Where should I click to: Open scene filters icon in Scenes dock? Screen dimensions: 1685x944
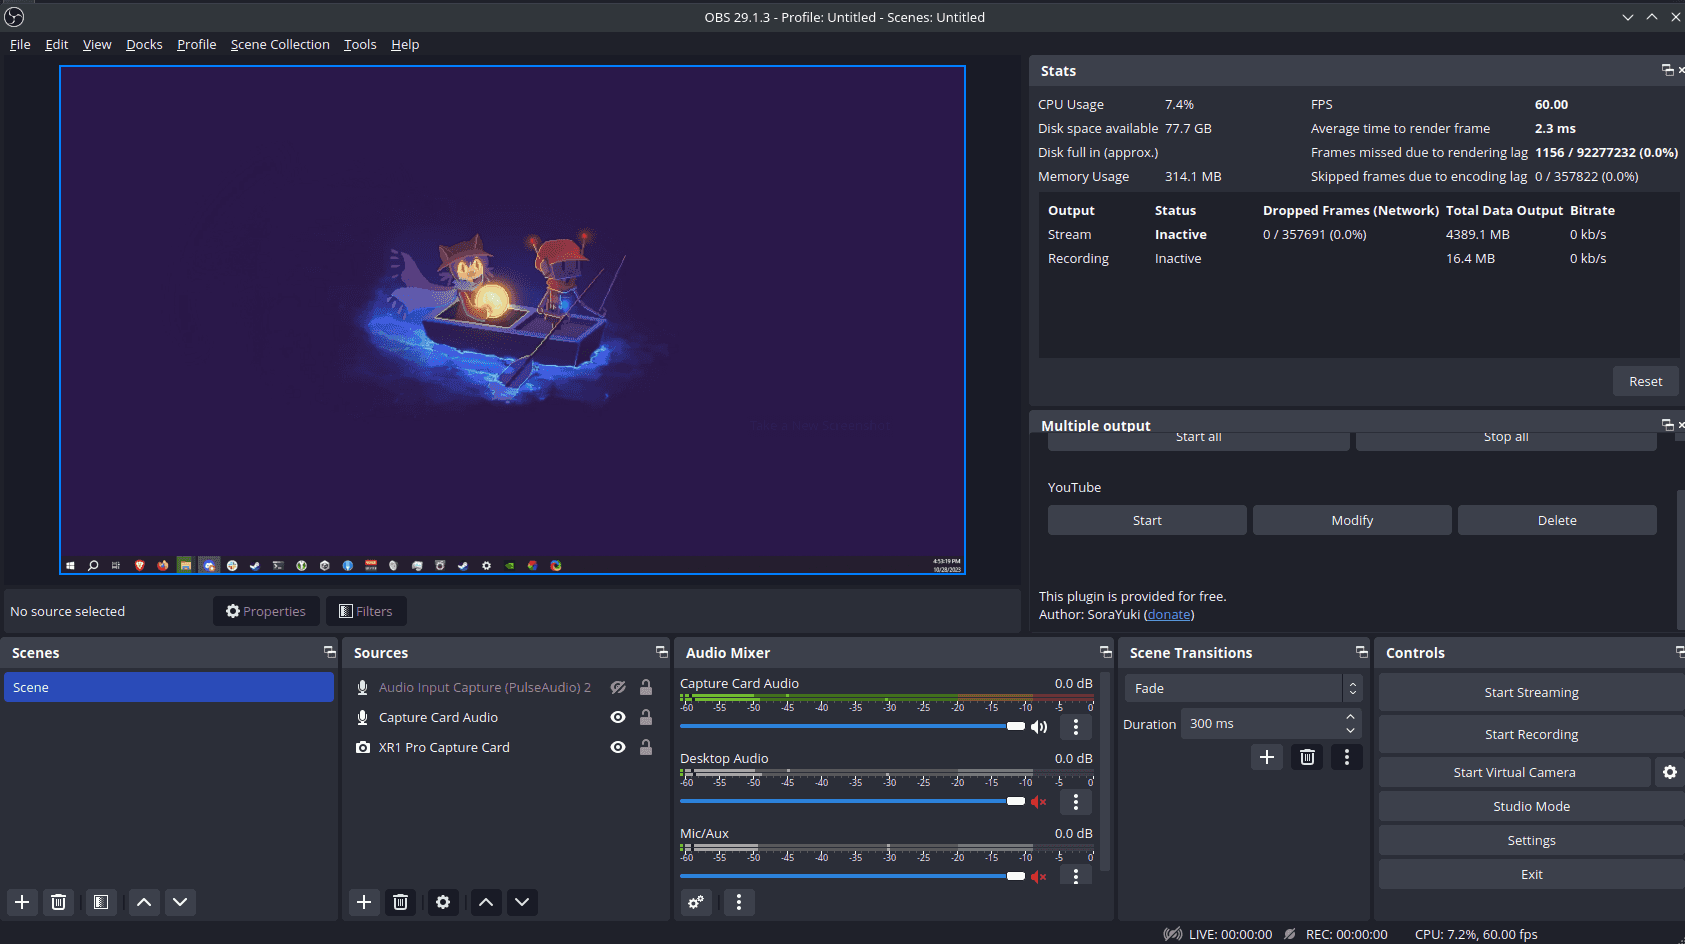click(x=101, y=902)
